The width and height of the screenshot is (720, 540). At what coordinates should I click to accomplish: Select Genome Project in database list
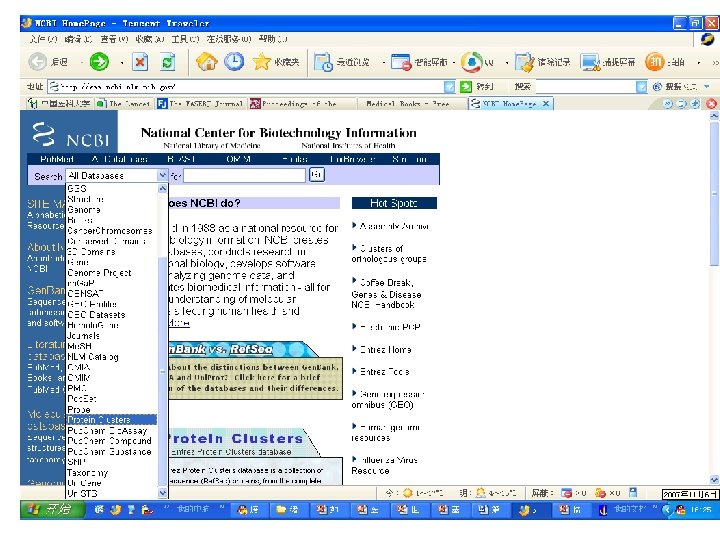[x=100, y=273]
